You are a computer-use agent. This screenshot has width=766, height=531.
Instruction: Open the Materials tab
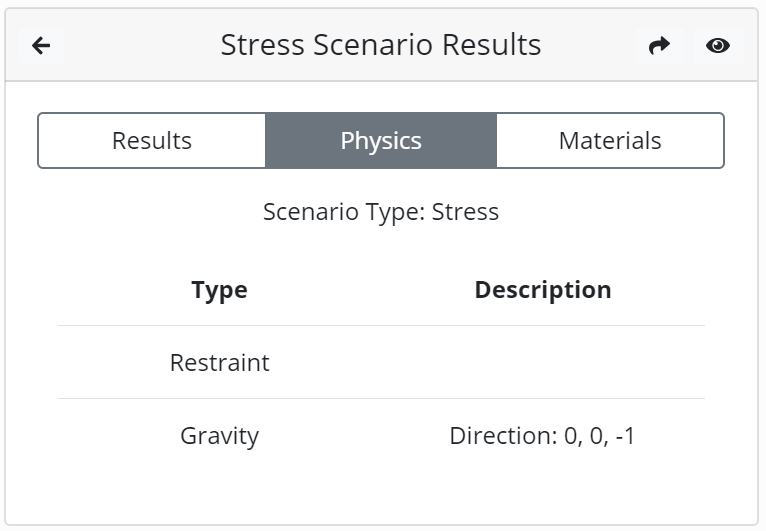tap(610, 141)
